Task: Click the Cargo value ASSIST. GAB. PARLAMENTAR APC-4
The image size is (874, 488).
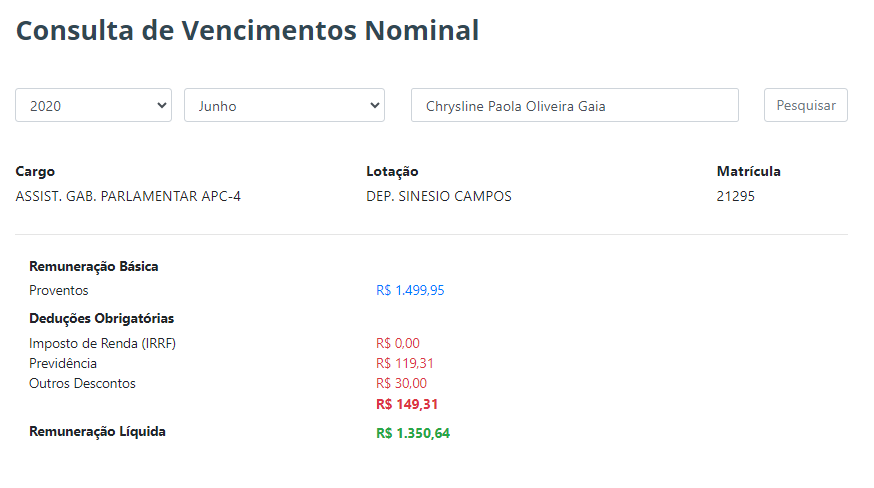Action: tap(128, 196)
